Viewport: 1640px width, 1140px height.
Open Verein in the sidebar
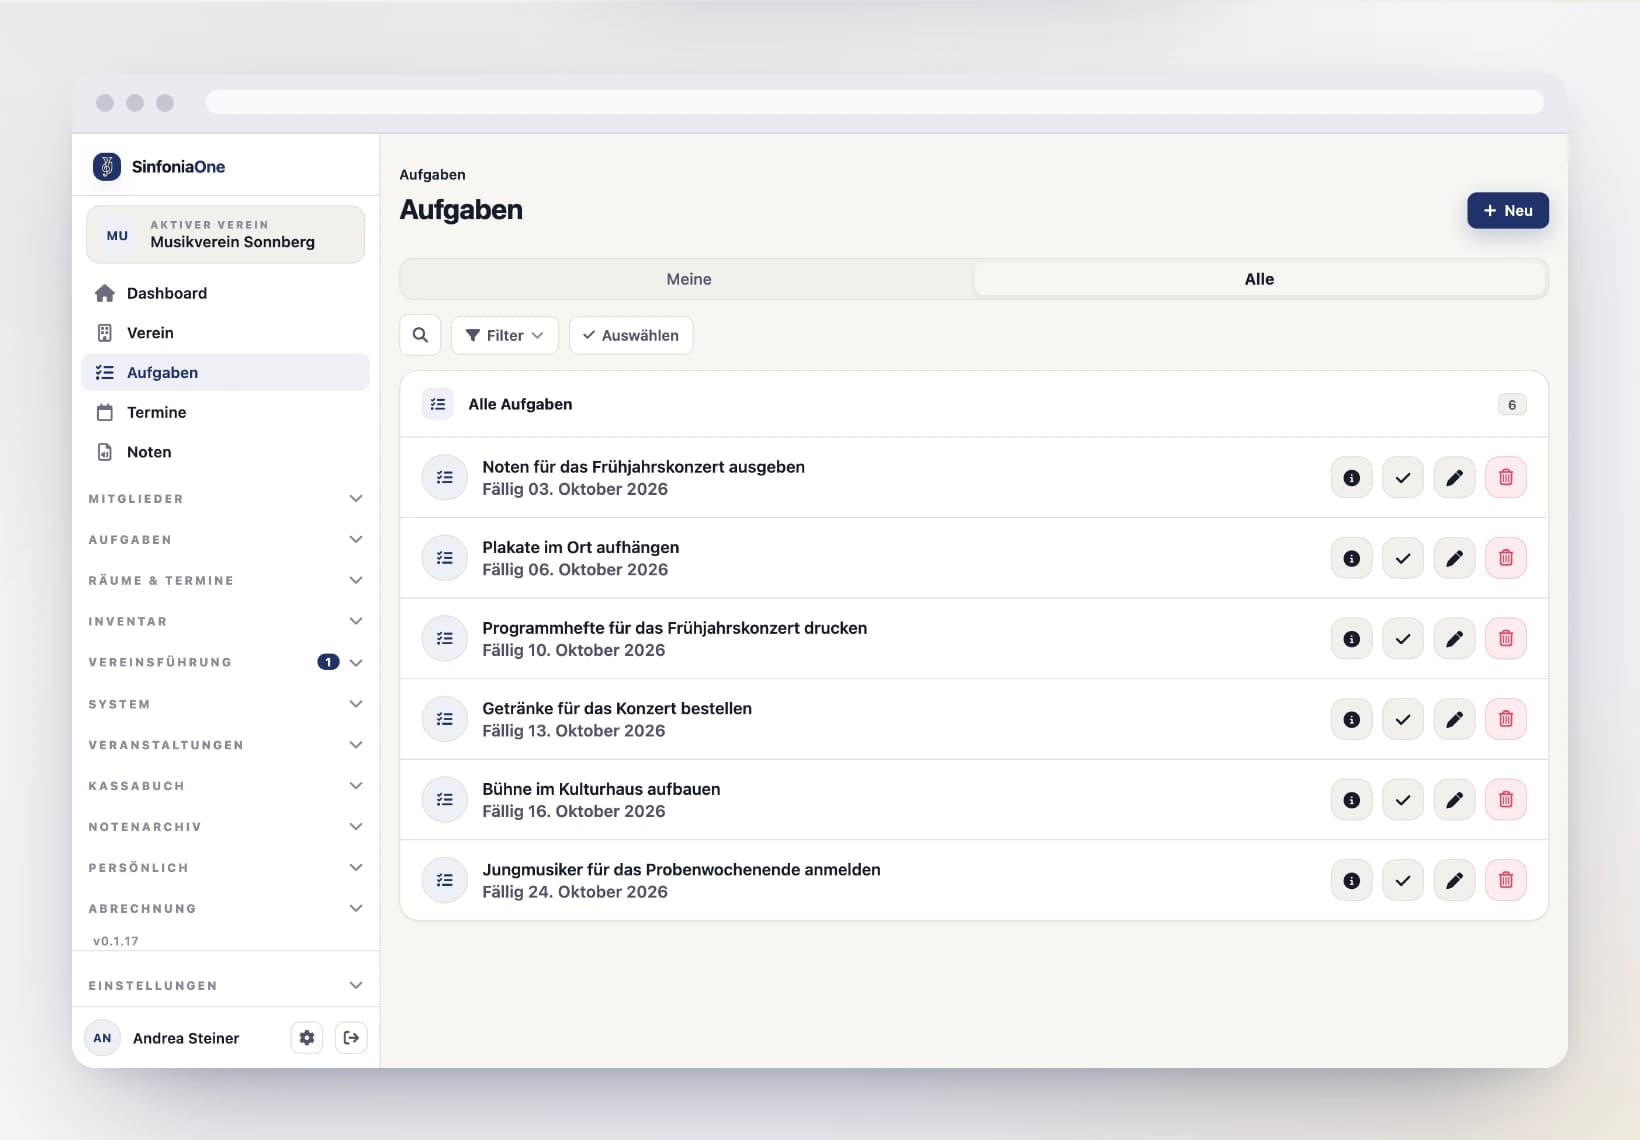[x=226, y=333]
